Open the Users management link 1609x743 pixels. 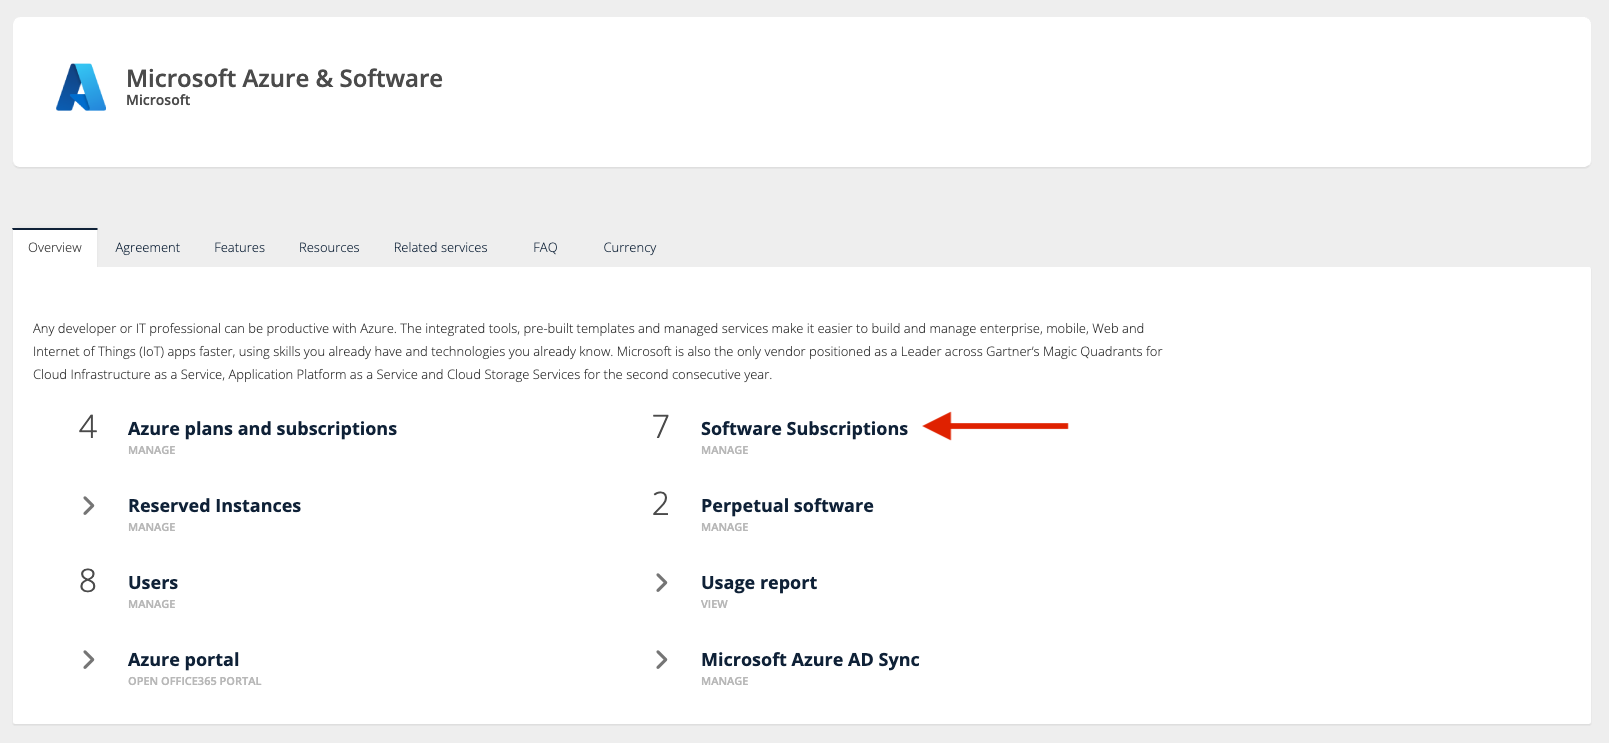pos(153,583)
